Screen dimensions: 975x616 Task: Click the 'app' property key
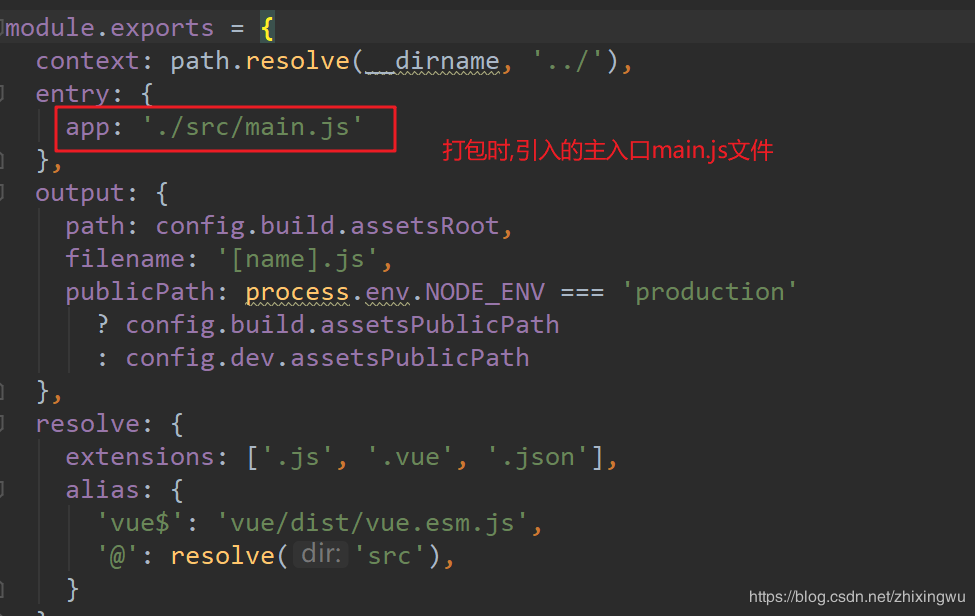tap(88, 127)
